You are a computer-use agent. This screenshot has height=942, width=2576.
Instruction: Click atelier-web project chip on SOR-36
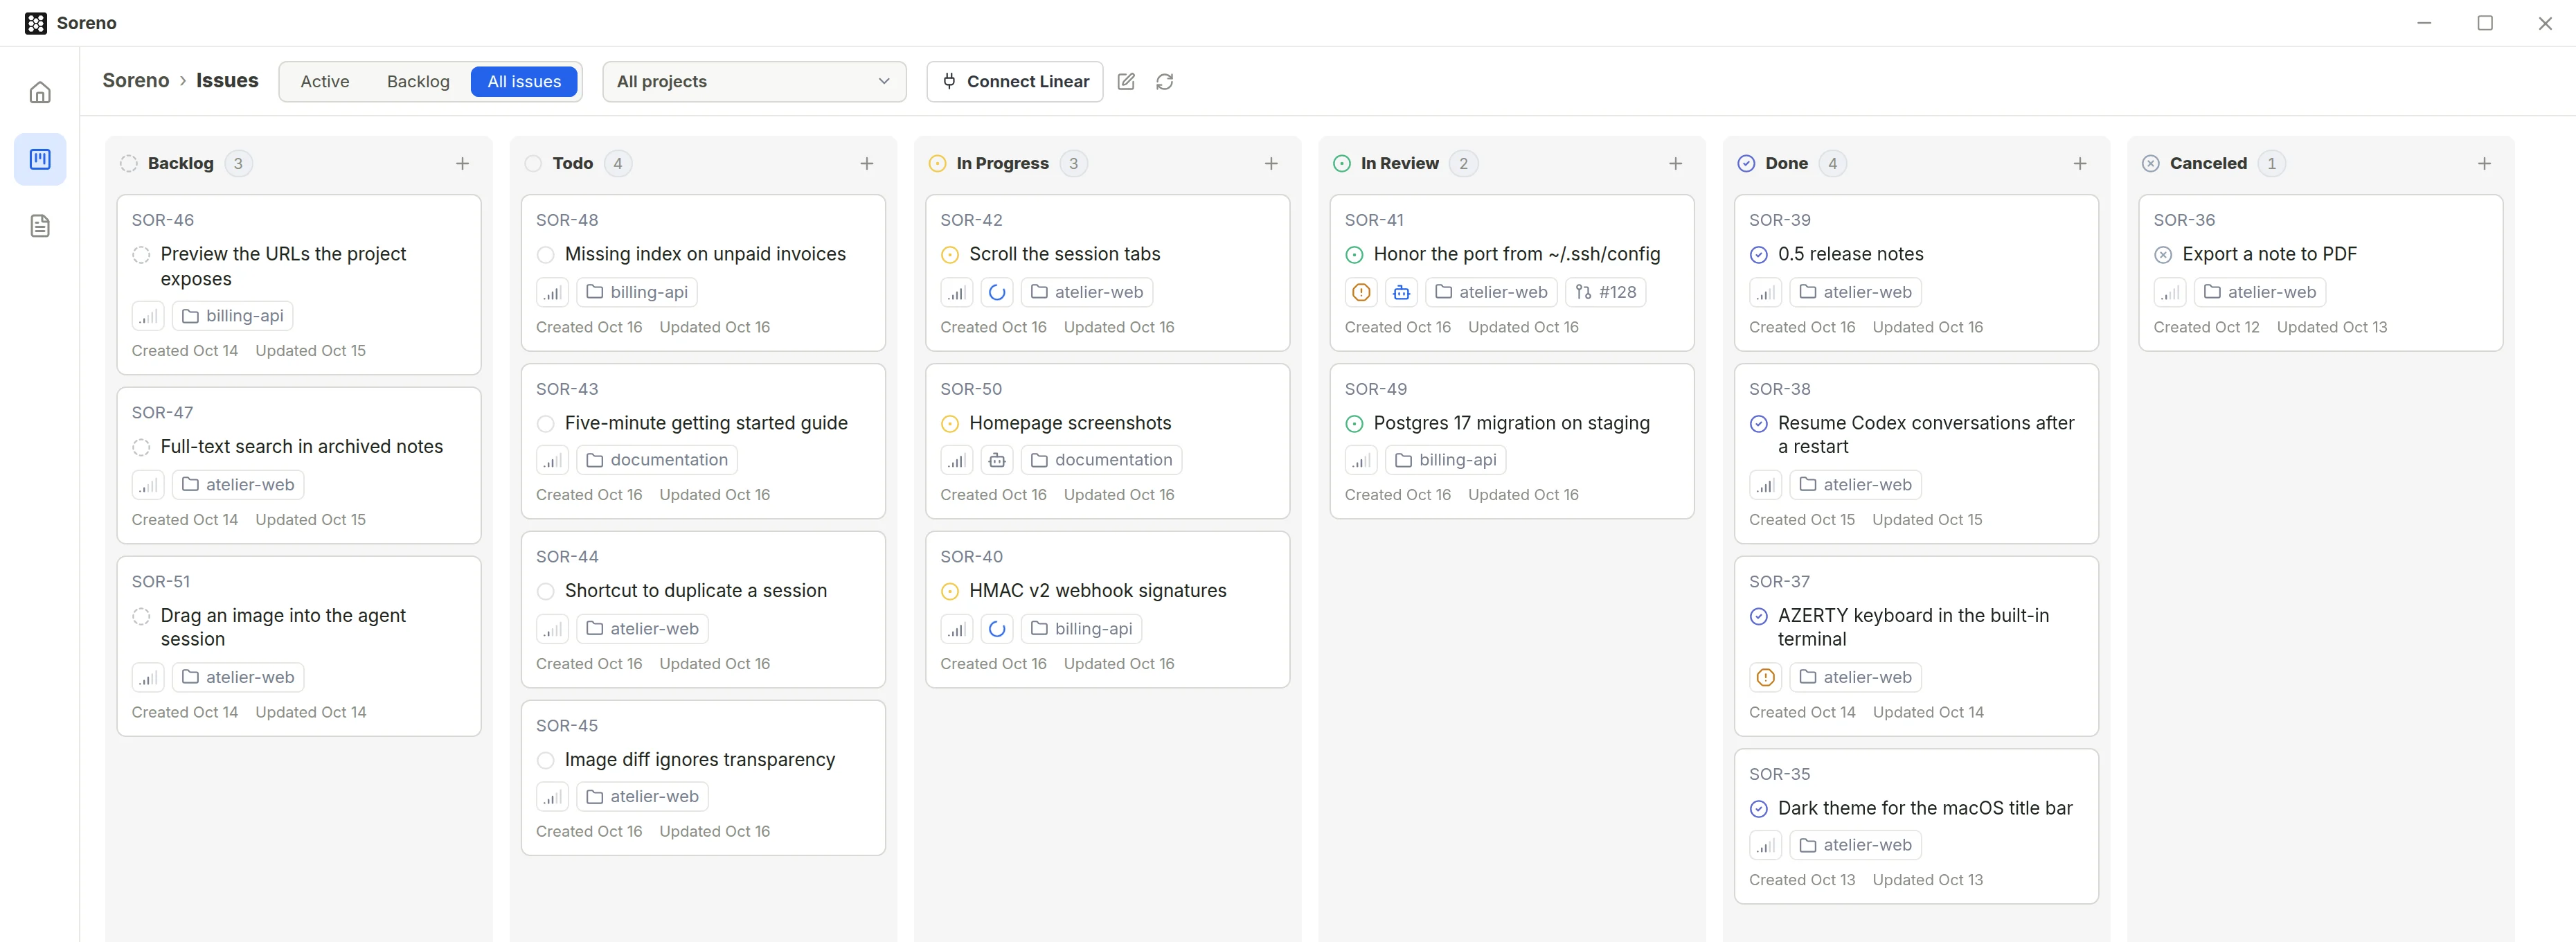(x=2259, y=292)
